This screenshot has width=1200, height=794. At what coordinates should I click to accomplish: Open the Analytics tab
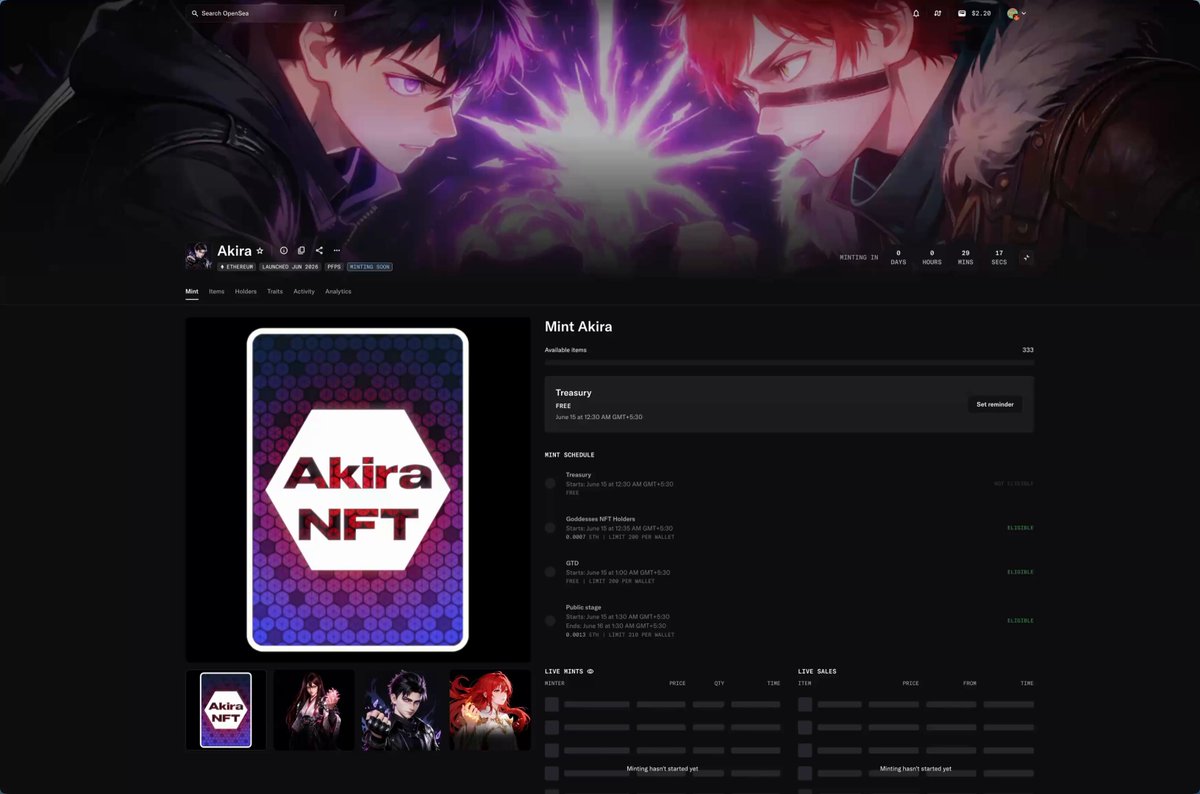coord(338,291)
